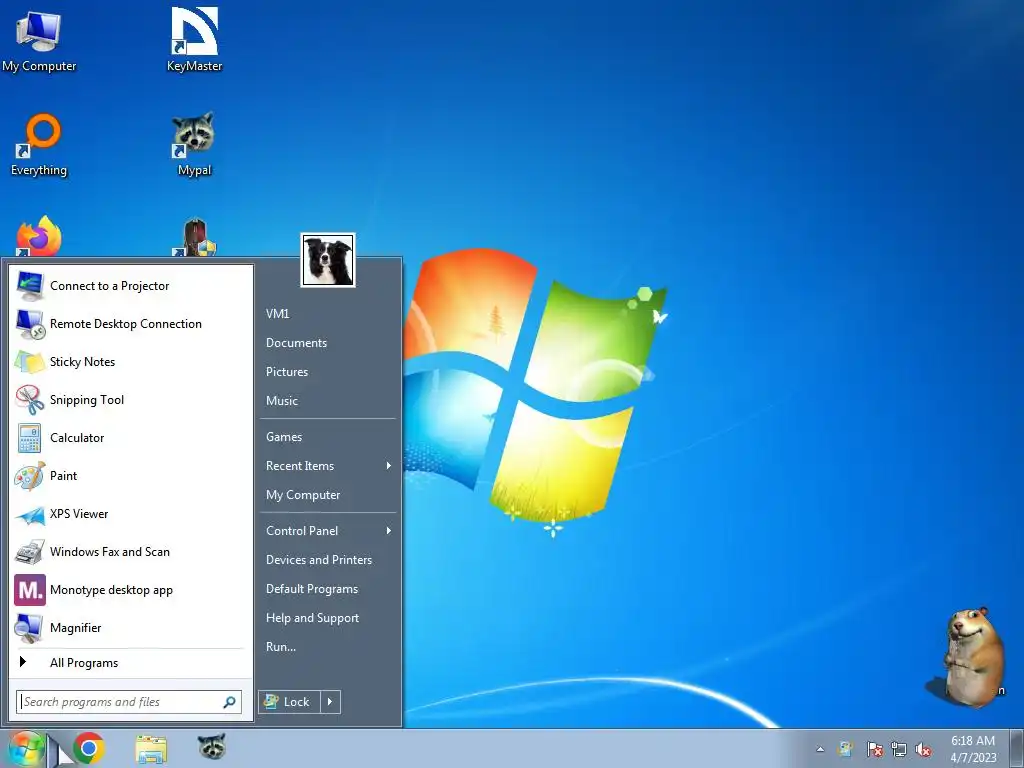Screen dimensions: 1024x768
Task: Show hidden tray icons arrow
Action: (820, 750)
